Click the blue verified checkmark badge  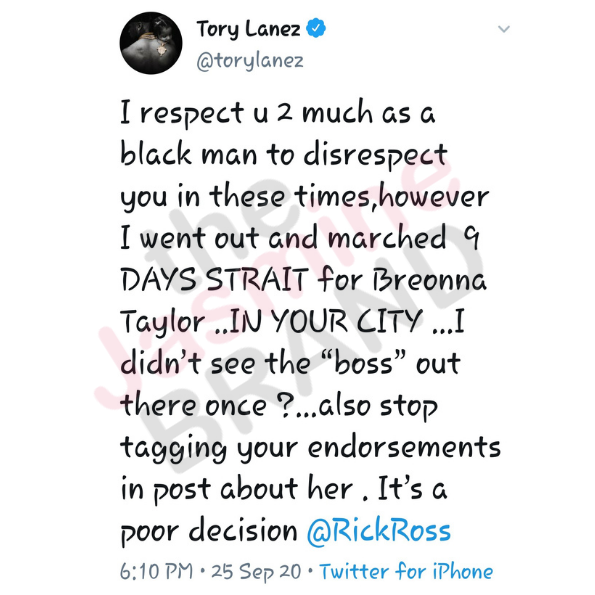[316, 28]
